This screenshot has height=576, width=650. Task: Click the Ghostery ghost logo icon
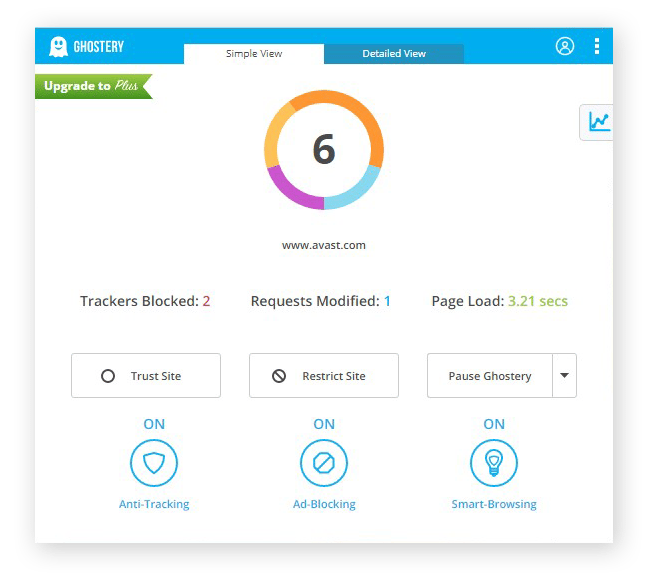click(58, 46)
